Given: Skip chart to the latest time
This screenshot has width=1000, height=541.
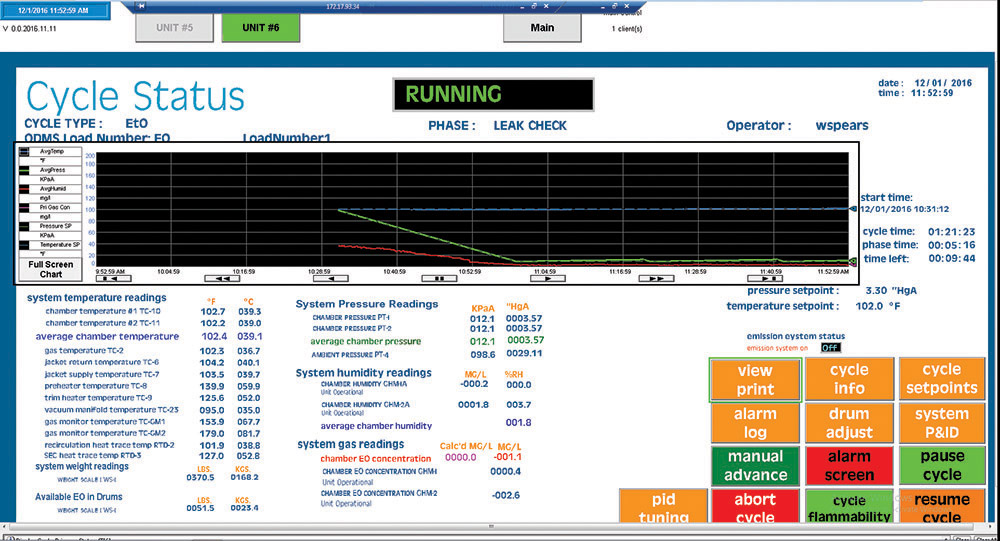Looking at the screenshot, I should (x=765, y=279).
